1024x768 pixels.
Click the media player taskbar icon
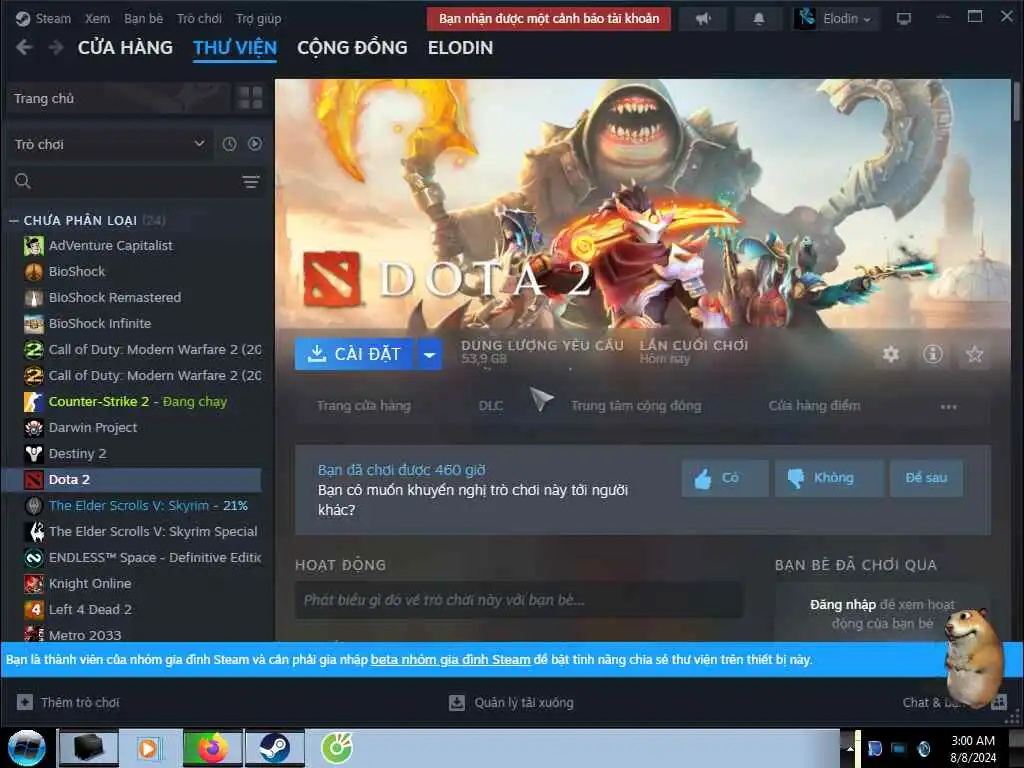click(149, 748)
